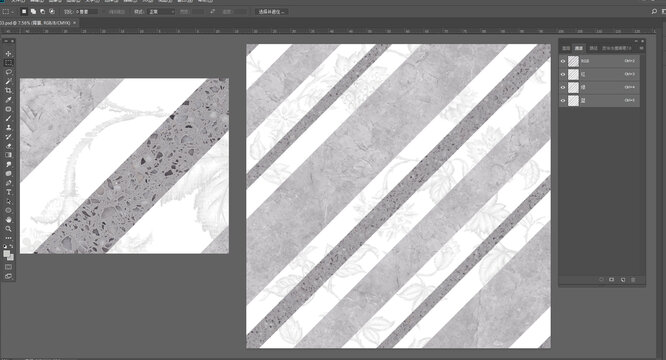Select the Clone Stamp tool
Screen dimensions: 666x360
tap(8, 127)
